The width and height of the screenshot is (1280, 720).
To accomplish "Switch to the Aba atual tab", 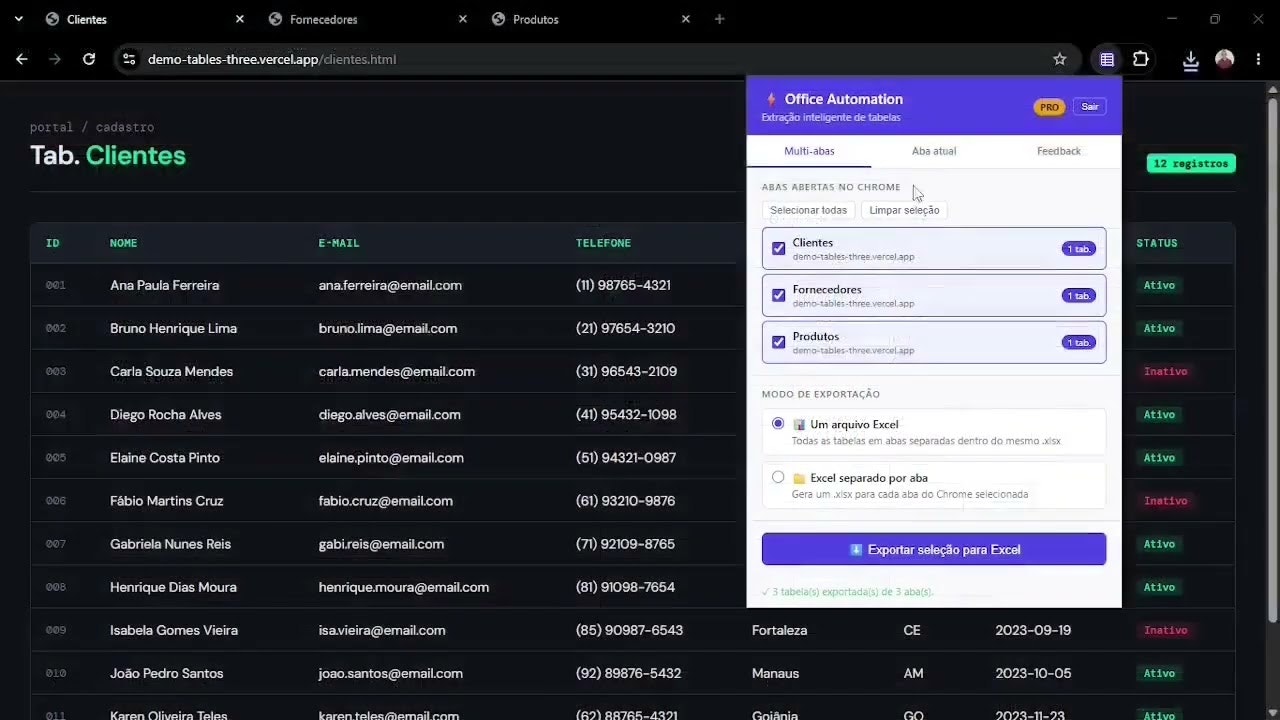I will pyautogui.click(x=934, y=151).
